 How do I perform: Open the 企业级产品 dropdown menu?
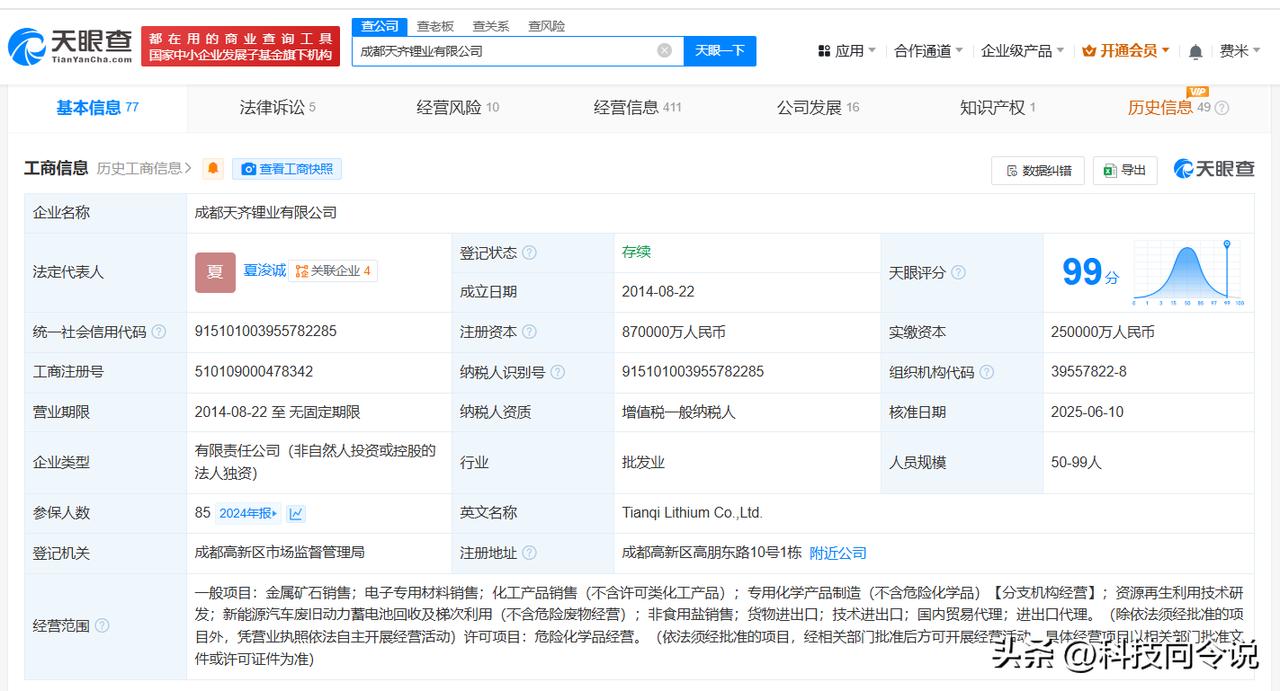click(x=1022, y=51)
